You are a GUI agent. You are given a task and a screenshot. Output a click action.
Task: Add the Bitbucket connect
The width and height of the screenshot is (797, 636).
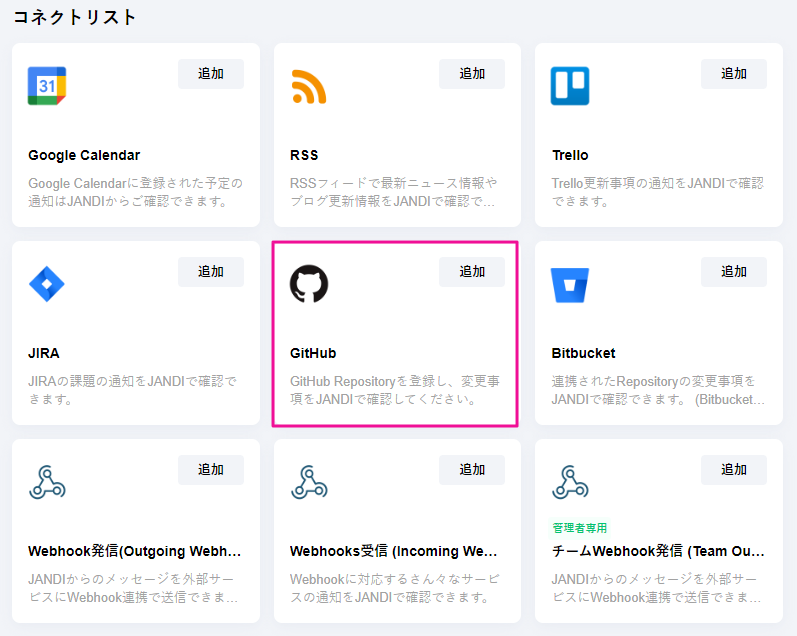[734, 272]
